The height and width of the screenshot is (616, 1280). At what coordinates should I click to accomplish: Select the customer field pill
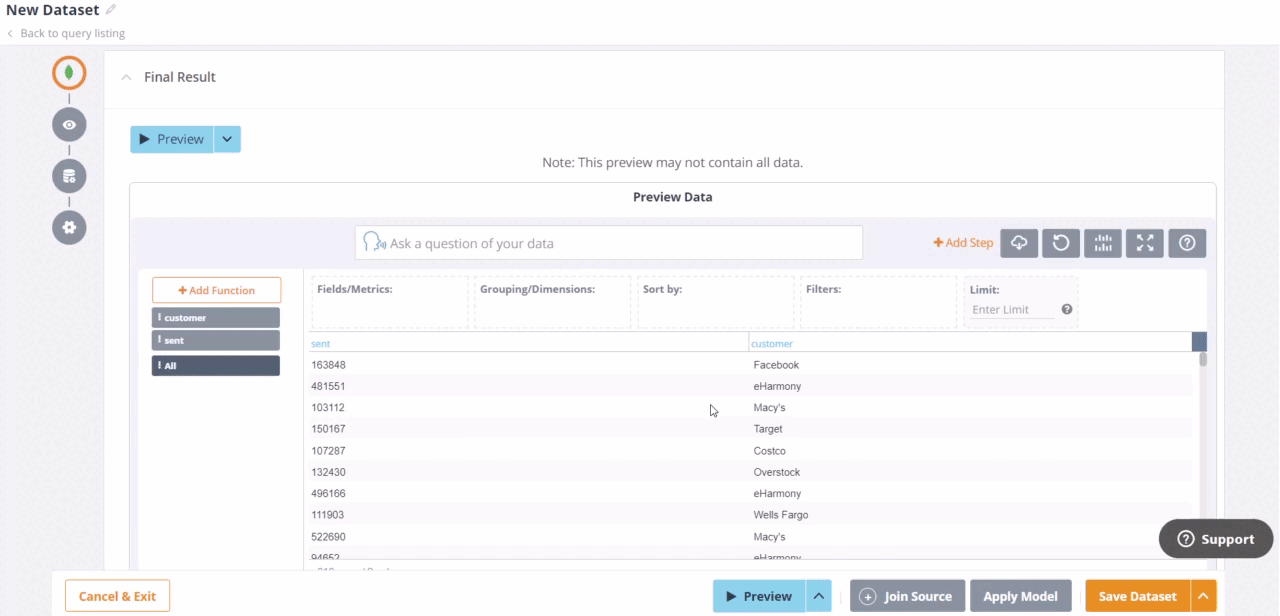click(x=216, y=318)
